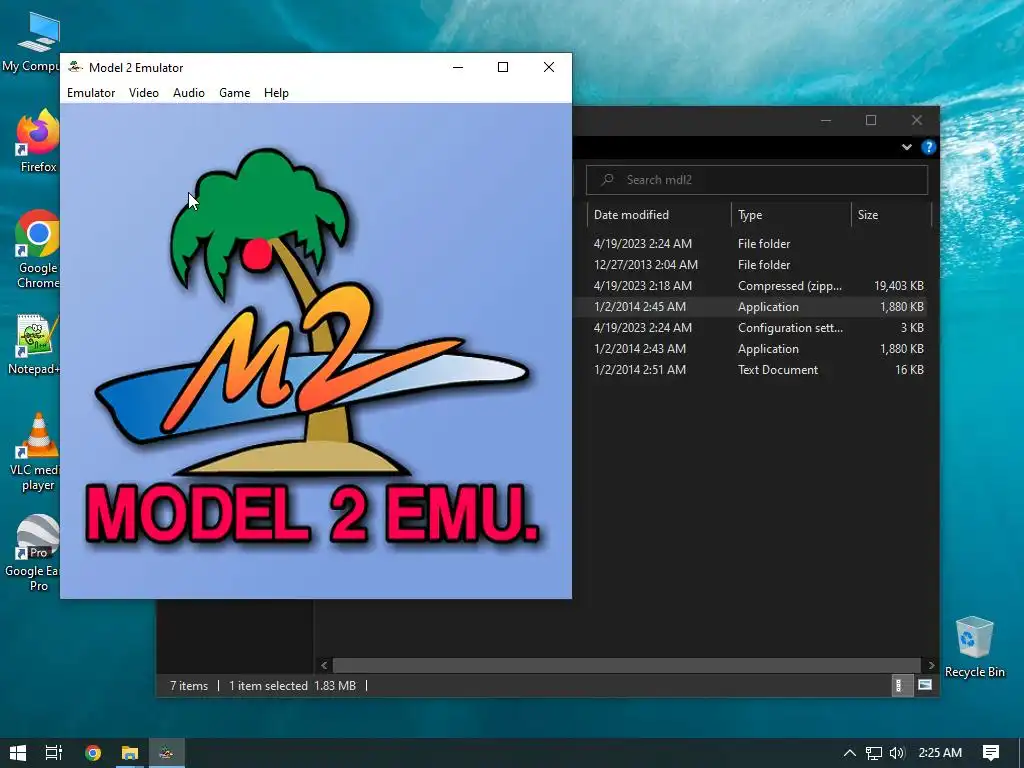Click the Search mdl2 field in File Explorer

[x=757, y=180]
